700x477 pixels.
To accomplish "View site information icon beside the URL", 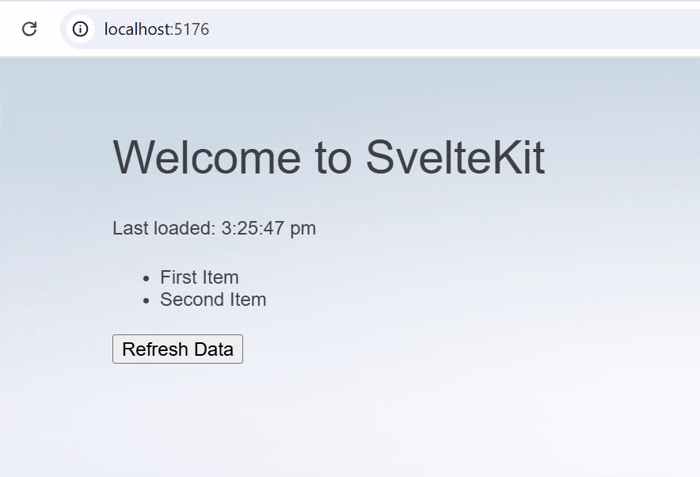I will 80,29.
